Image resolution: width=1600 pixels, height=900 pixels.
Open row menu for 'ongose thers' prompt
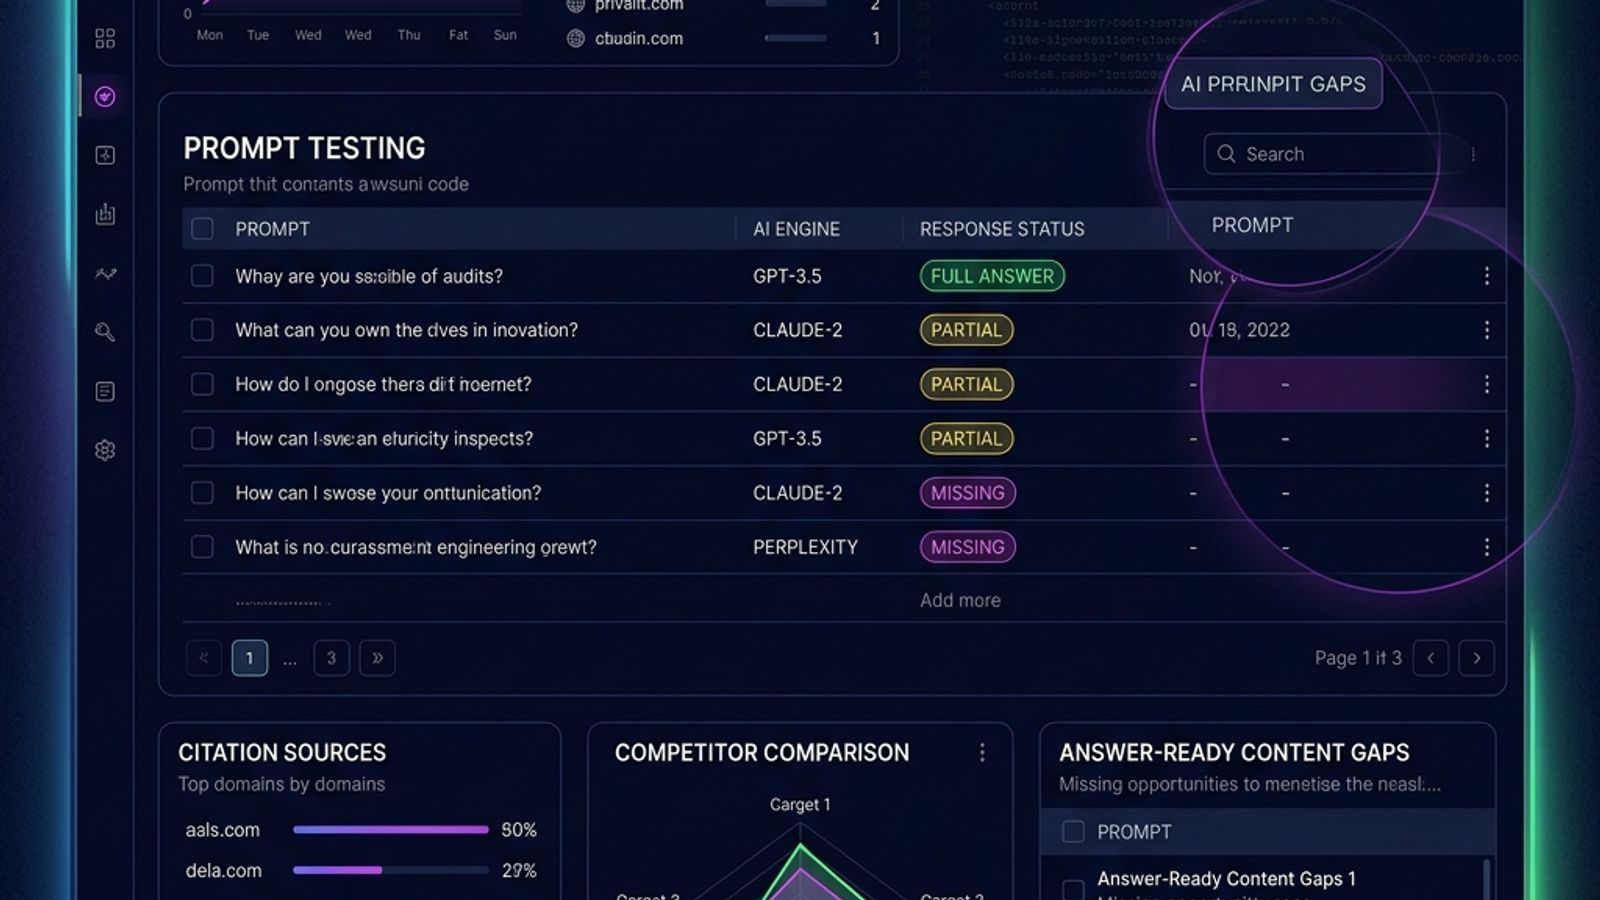[x=1487, y=384]
